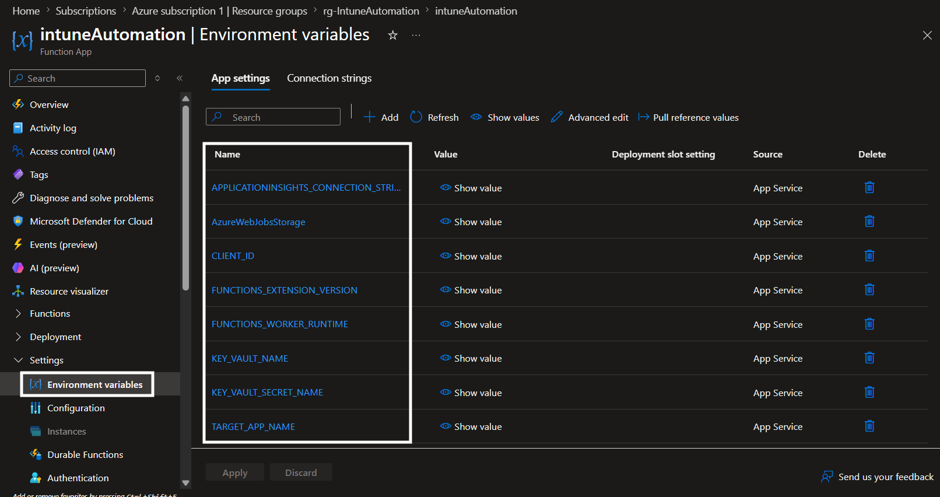940x497 pixels.
Task: Select the App settings tab
Action: [240, 78]
